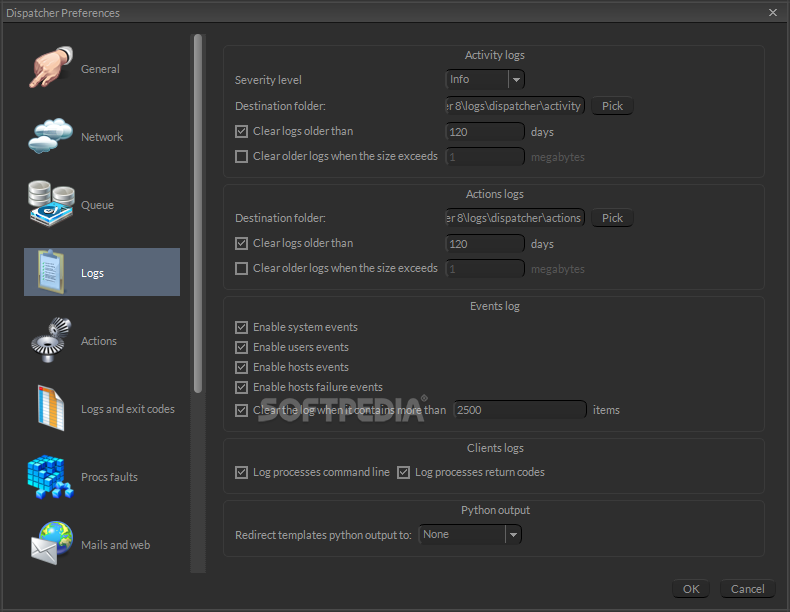This screenshot has width=790, height=612.
Task: Close the Dispatcher Preferences window
Action: (773, 13)
